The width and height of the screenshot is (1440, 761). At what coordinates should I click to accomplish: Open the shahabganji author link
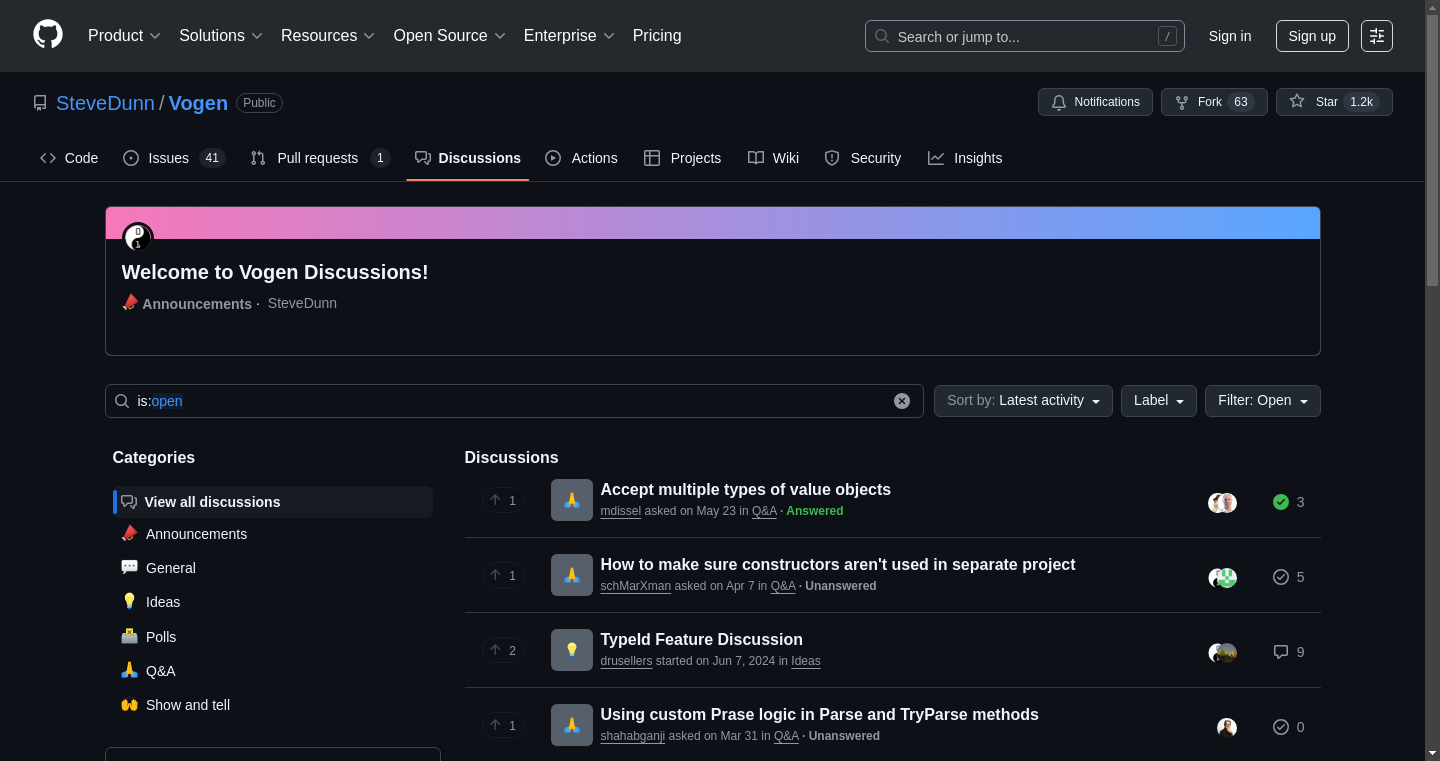(633, 736)
